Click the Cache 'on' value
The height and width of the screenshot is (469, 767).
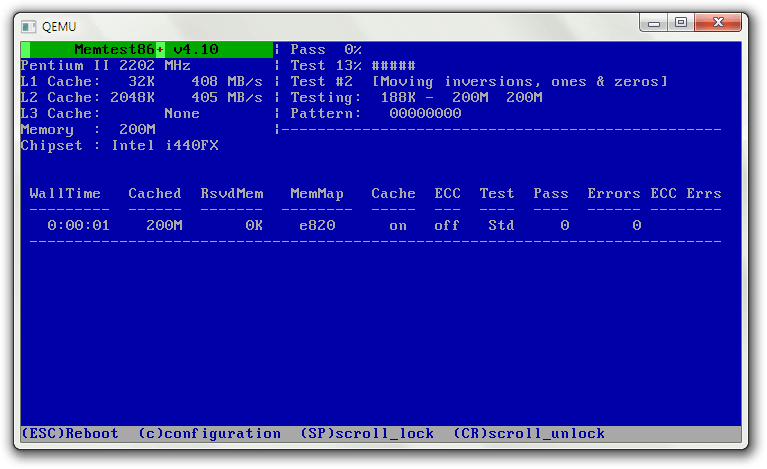(x=398, y=225)
